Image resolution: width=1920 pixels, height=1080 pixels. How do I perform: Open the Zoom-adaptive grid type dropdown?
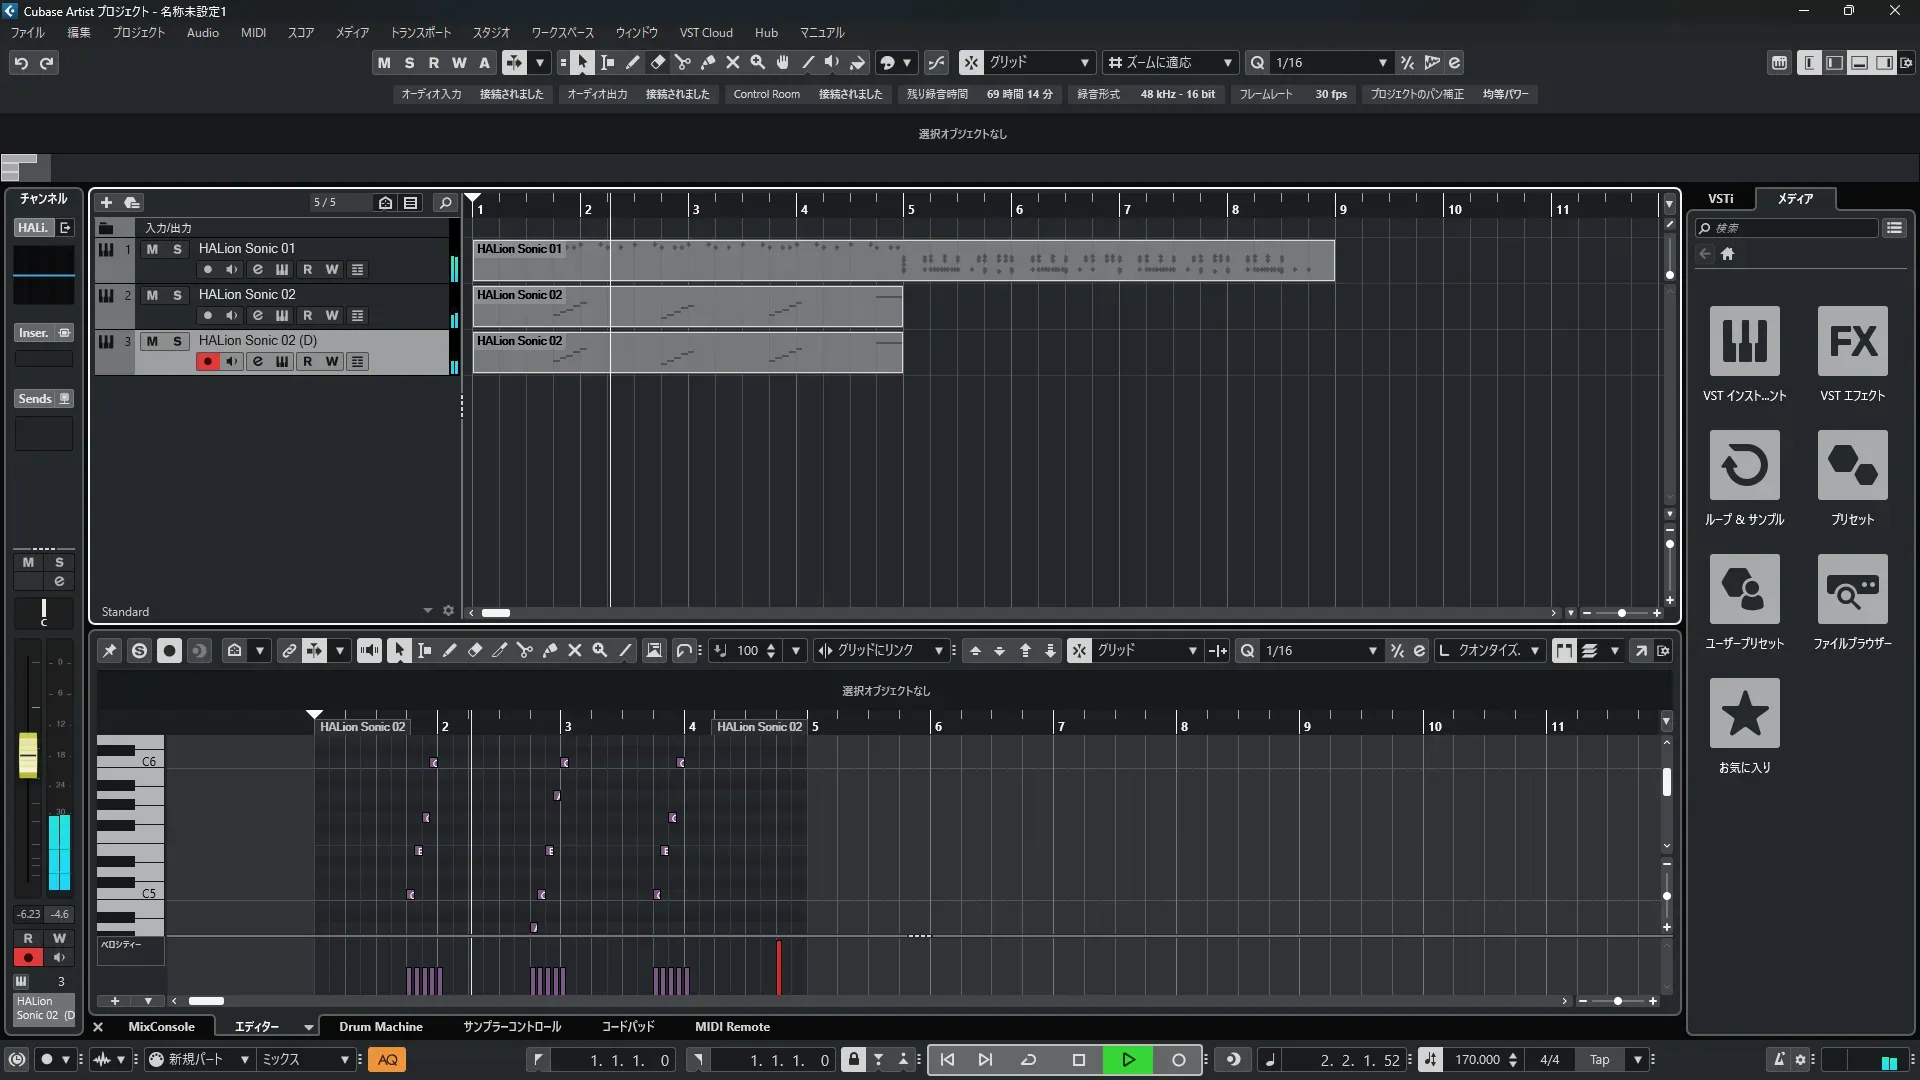point(1227,62)
